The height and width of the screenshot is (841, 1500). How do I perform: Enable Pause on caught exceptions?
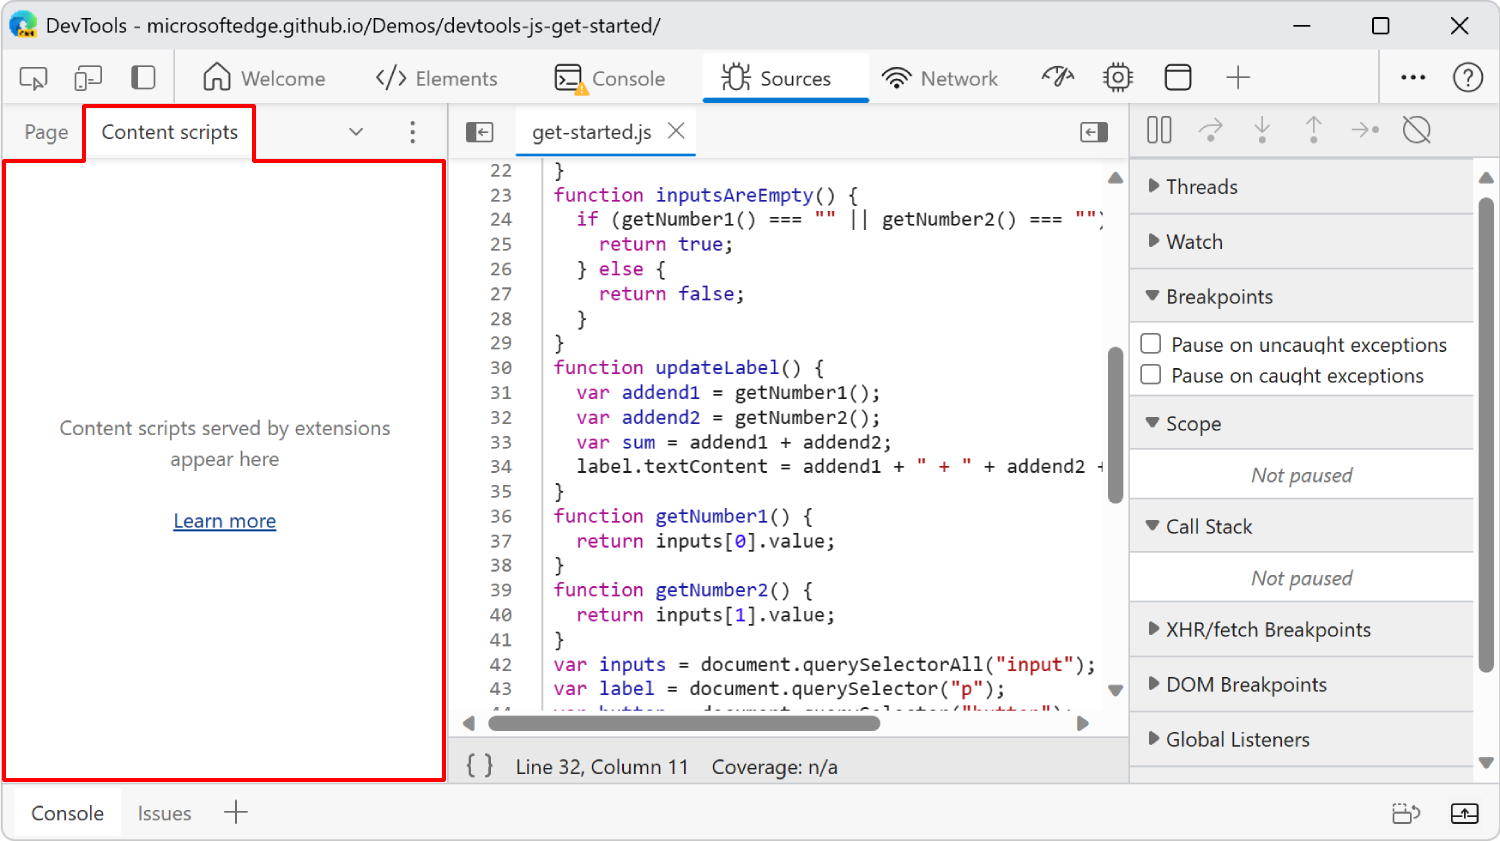1151,376
